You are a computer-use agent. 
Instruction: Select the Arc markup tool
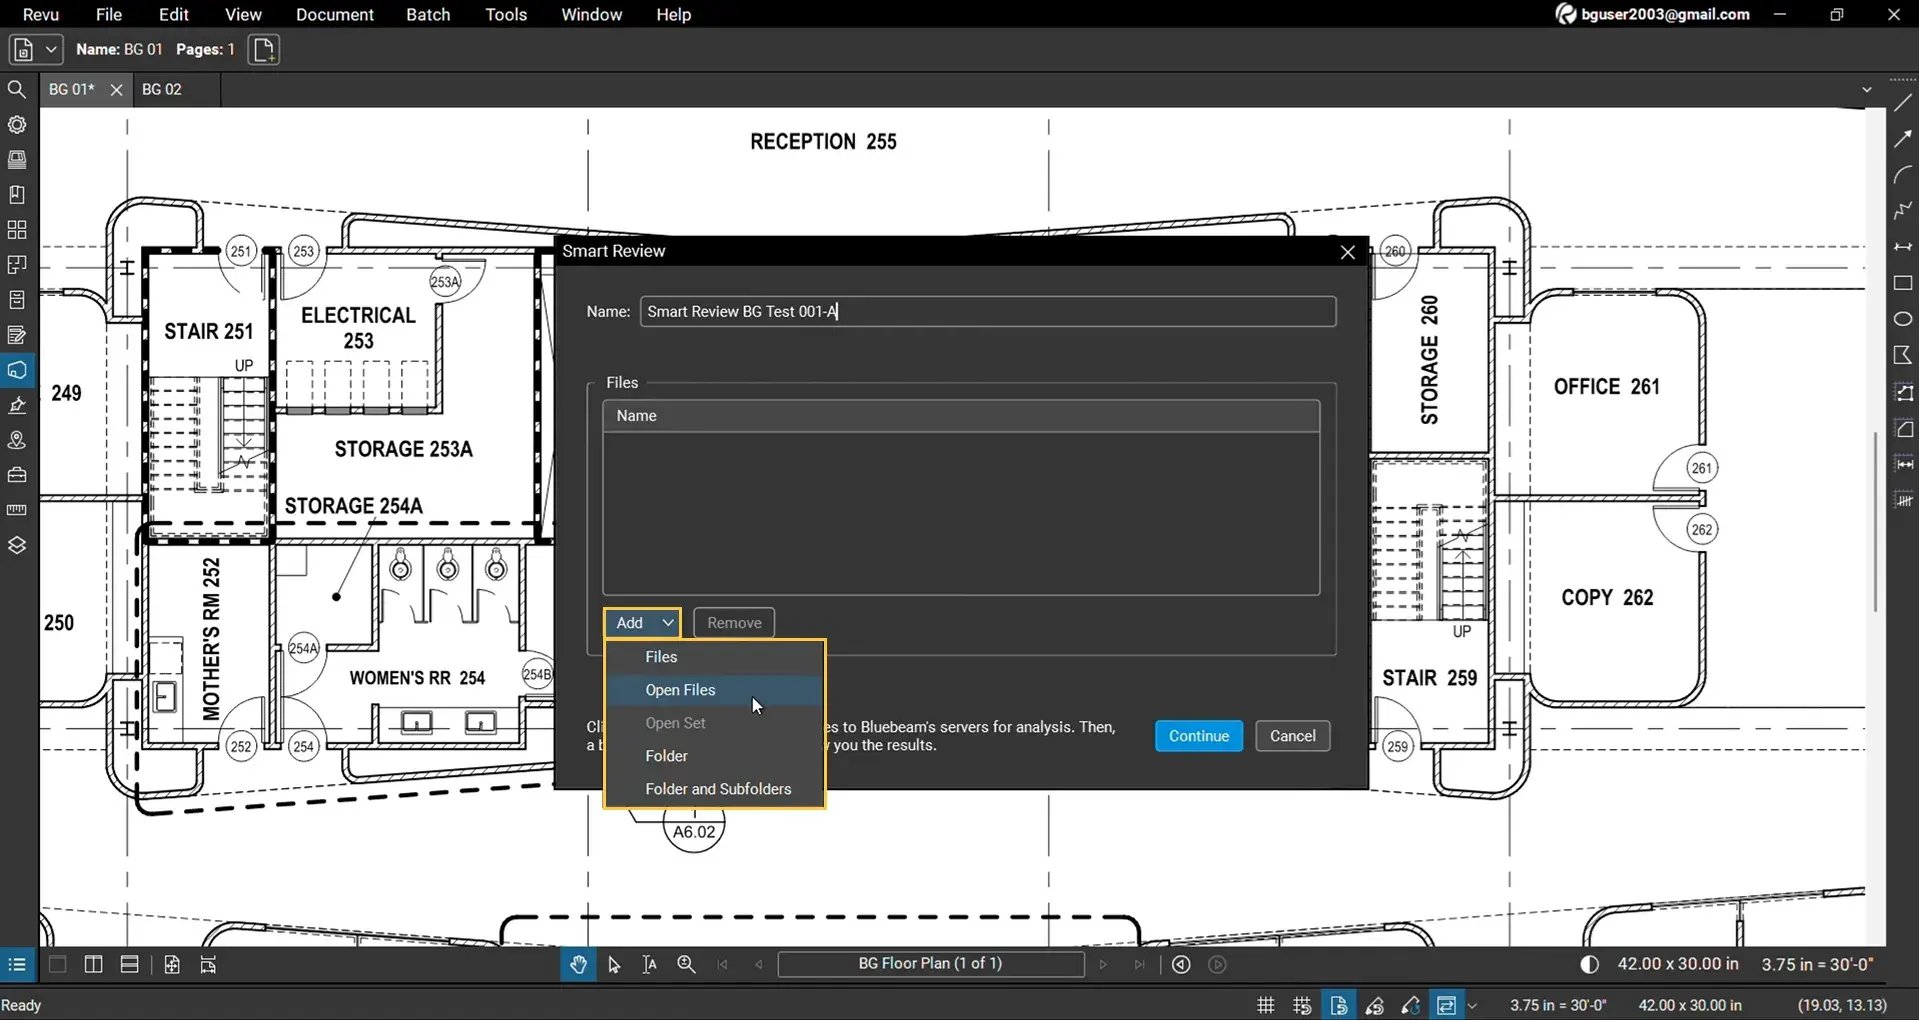[x=1903, y=175]
